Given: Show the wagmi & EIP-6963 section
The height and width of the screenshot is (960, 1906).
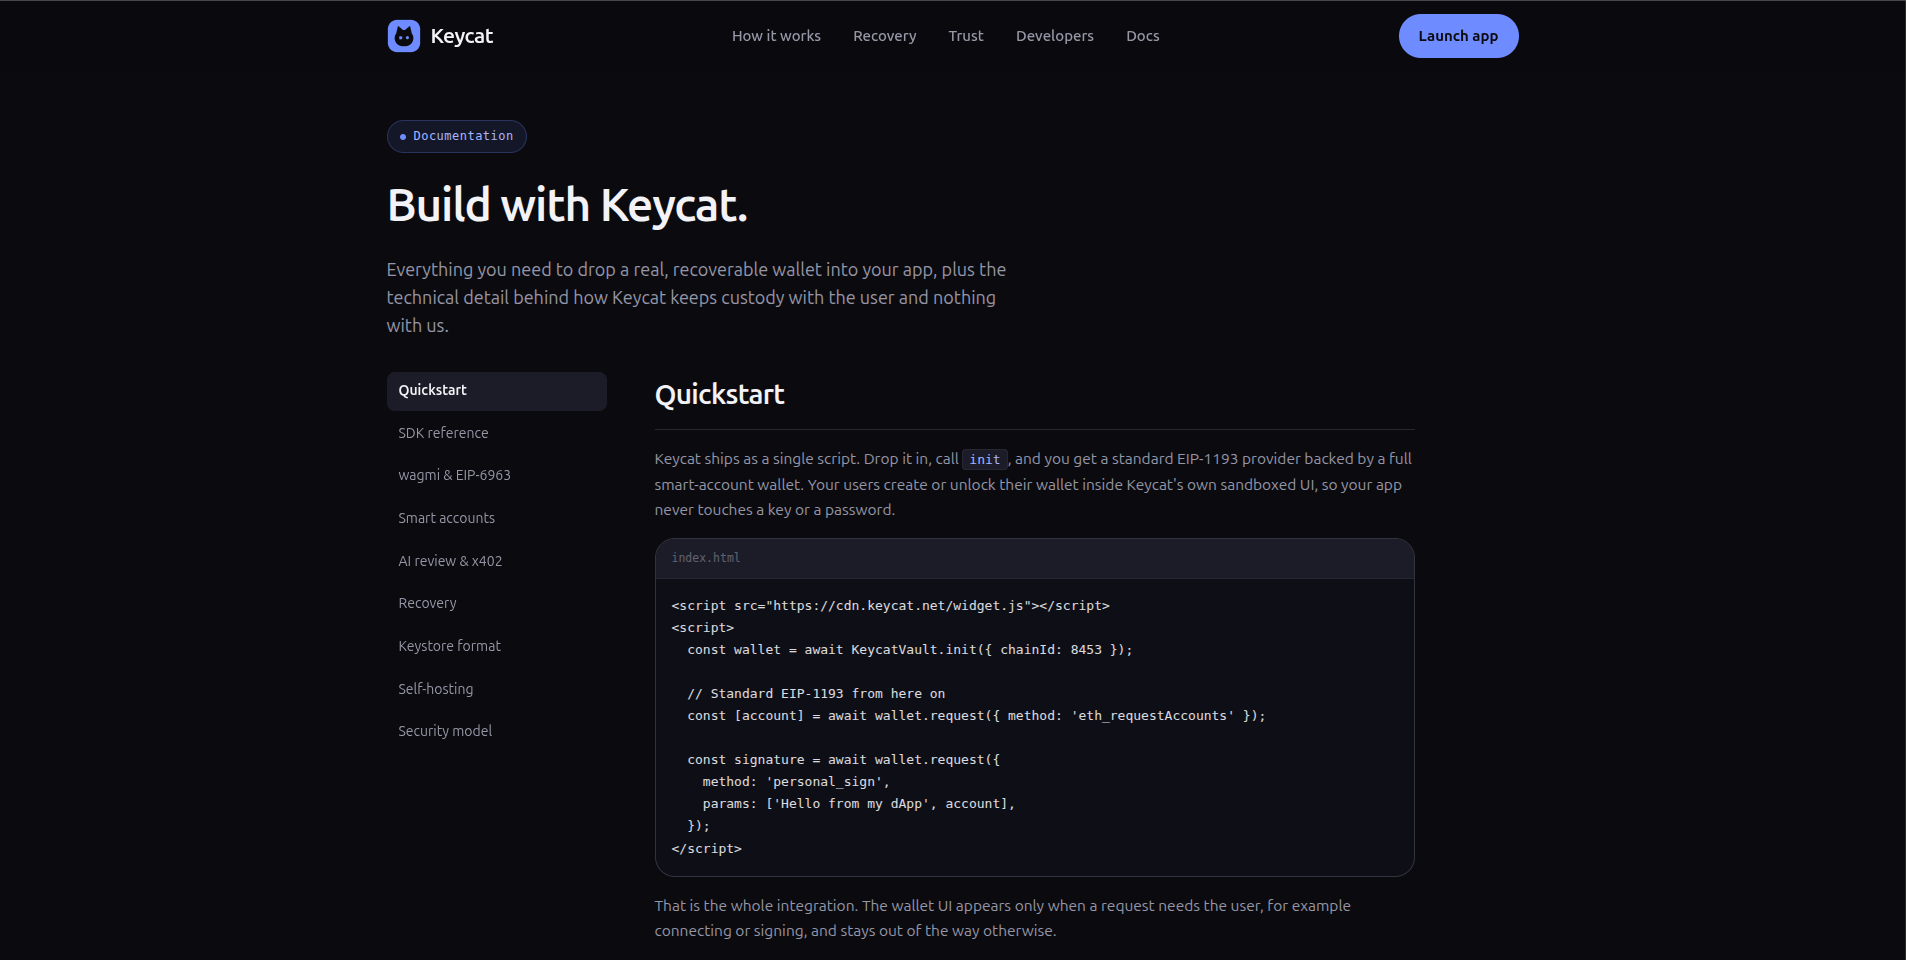Looking at the screenshot, I should 497,475.
